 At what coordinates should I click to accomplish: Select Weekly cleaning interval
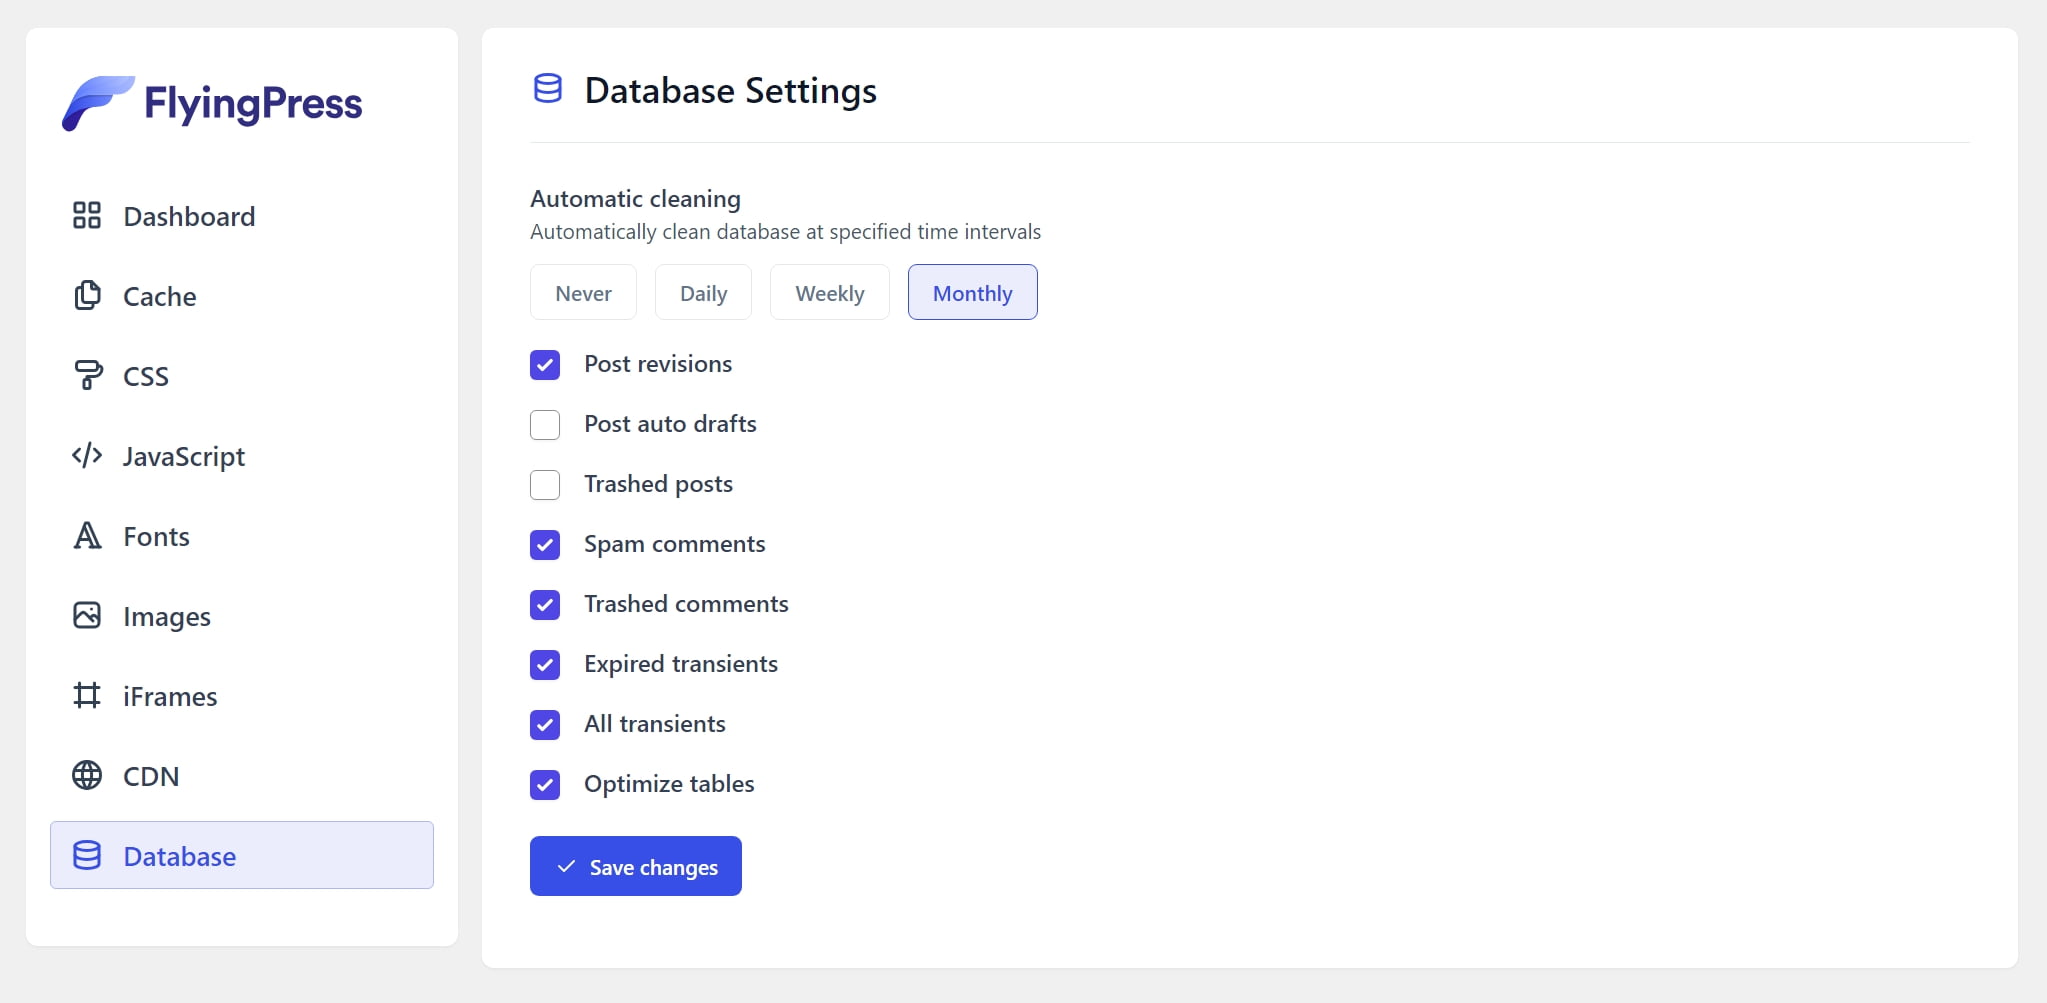tap(830, 292)
